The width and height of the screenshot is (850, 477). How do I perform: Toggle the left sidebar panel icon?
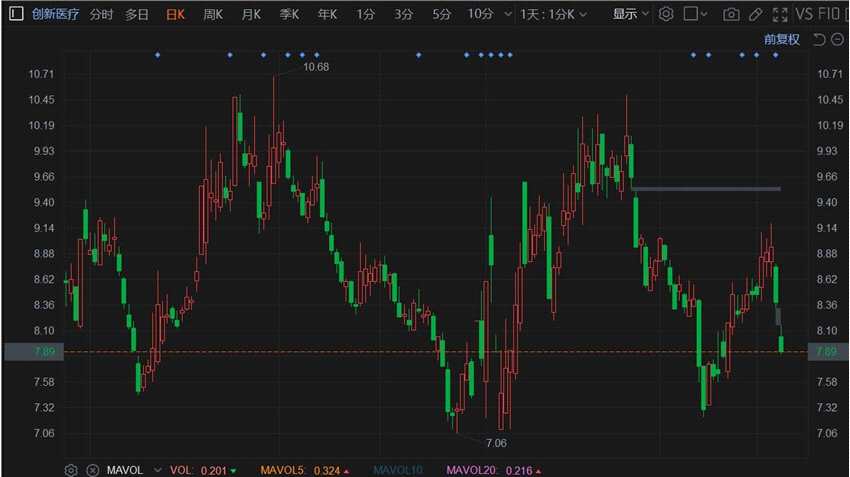click(x=16, y=14)
